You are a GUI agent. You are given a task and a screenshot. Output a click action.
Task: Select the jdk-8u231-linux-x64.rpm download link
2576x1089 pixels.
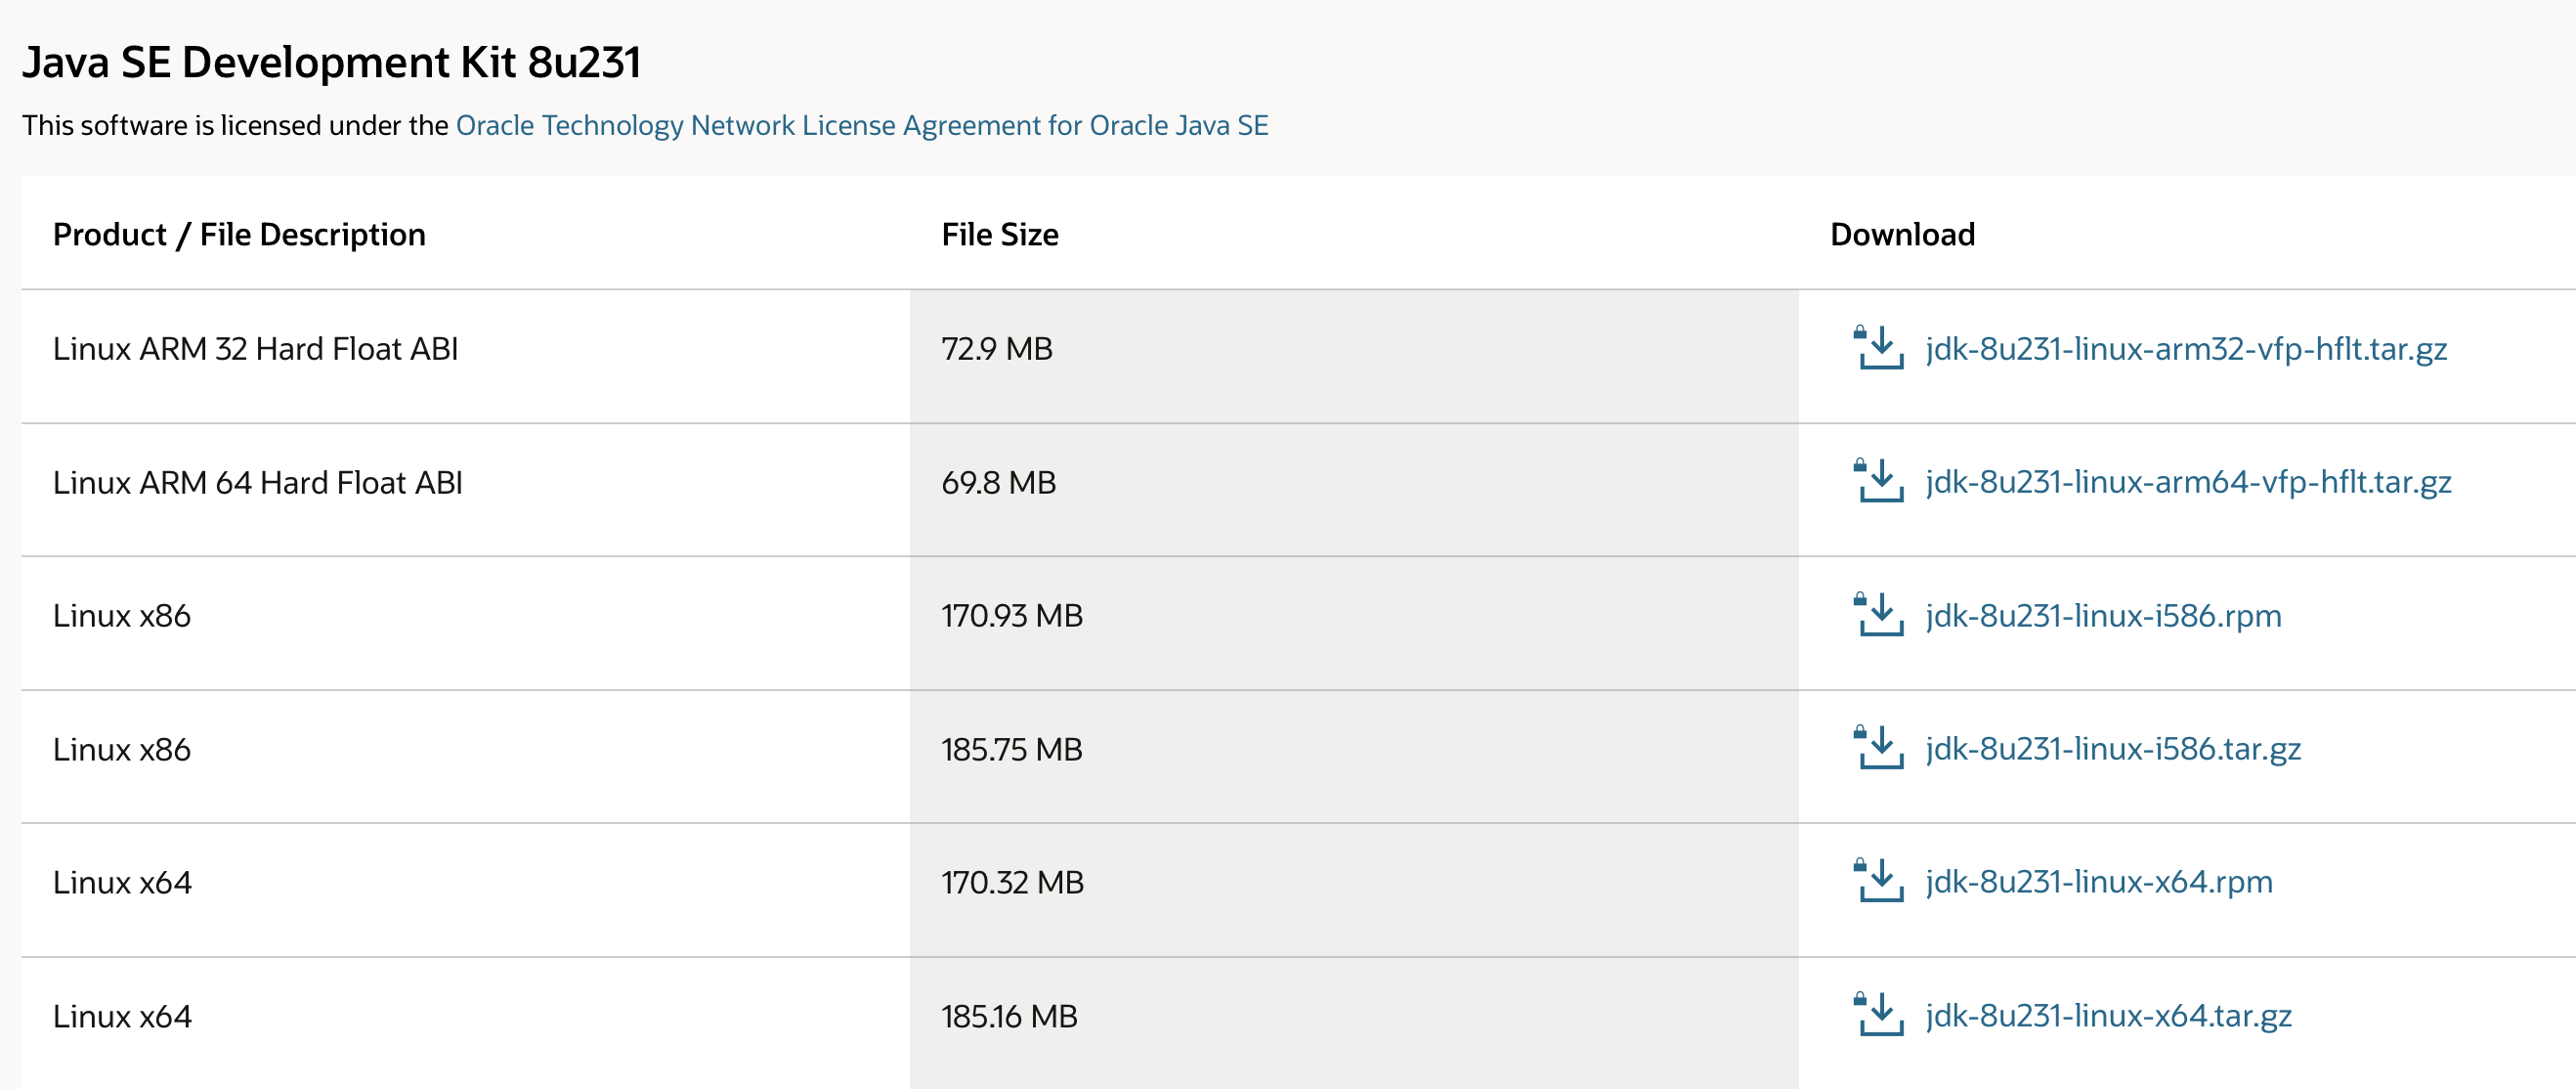2098,882
